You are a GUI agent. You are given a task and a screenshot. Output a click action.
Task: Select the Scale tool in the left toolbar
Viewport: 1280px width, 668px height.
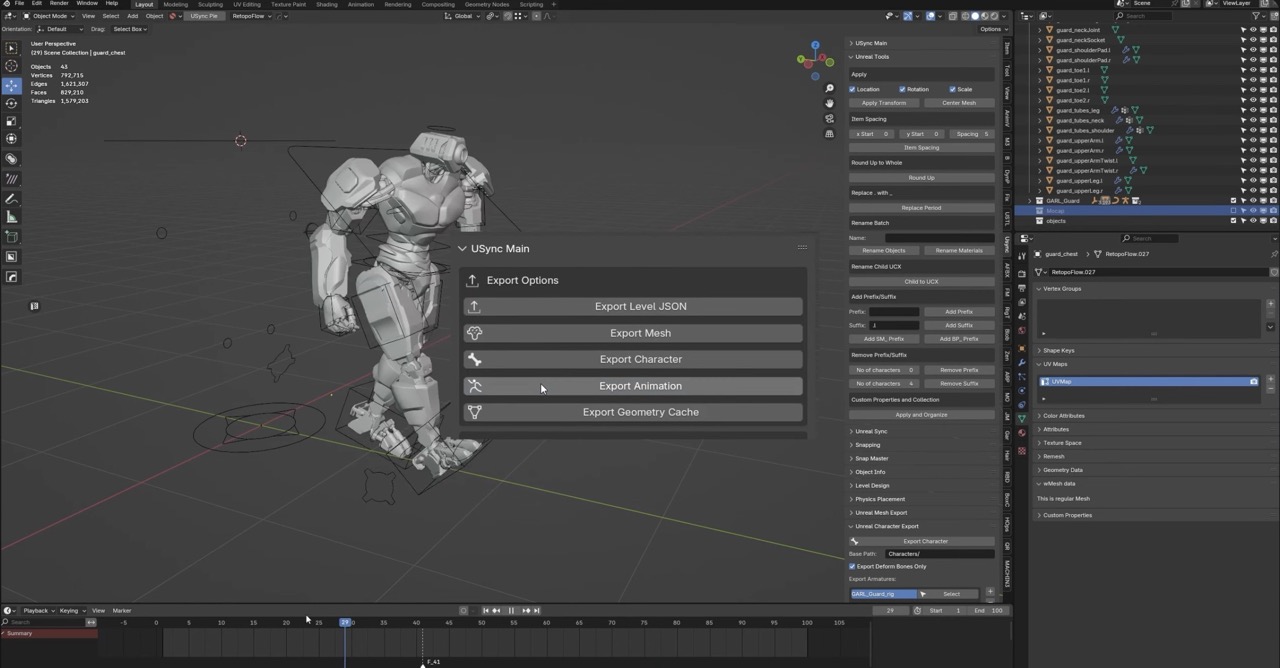pyautogui.click(x=11, y=121)
